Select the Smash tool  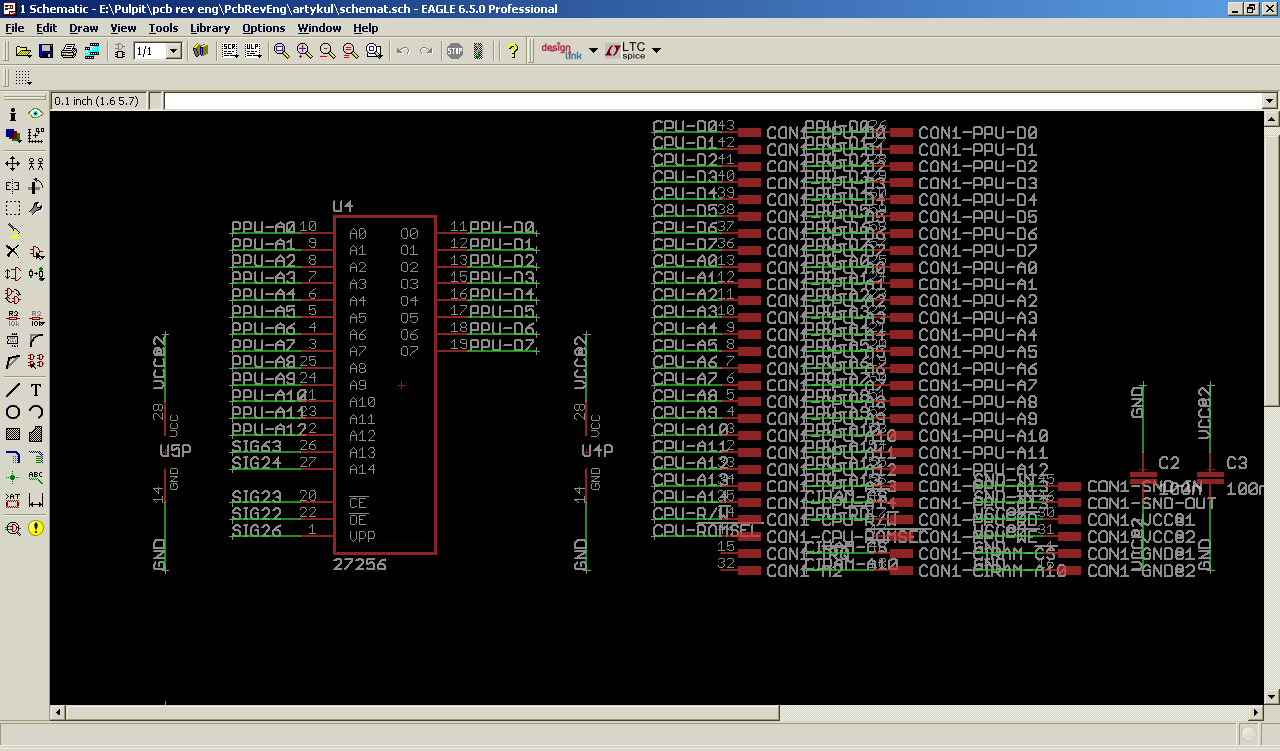[13, 341]
